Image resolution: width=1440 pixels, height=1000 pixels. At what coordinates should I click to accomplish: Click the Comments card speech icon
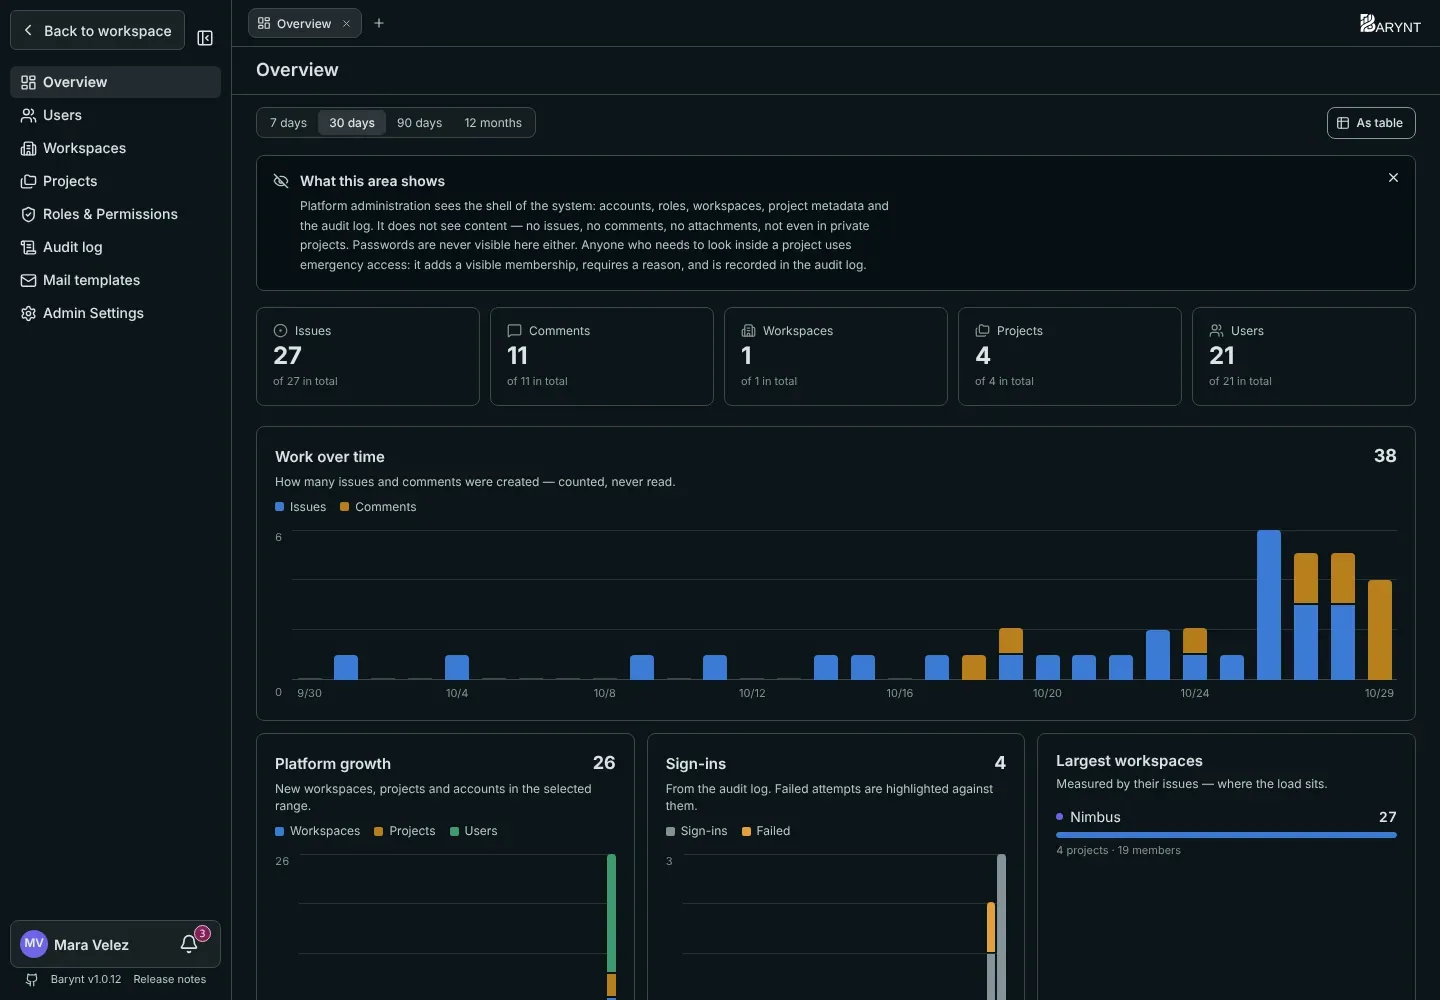coord(514,330)
